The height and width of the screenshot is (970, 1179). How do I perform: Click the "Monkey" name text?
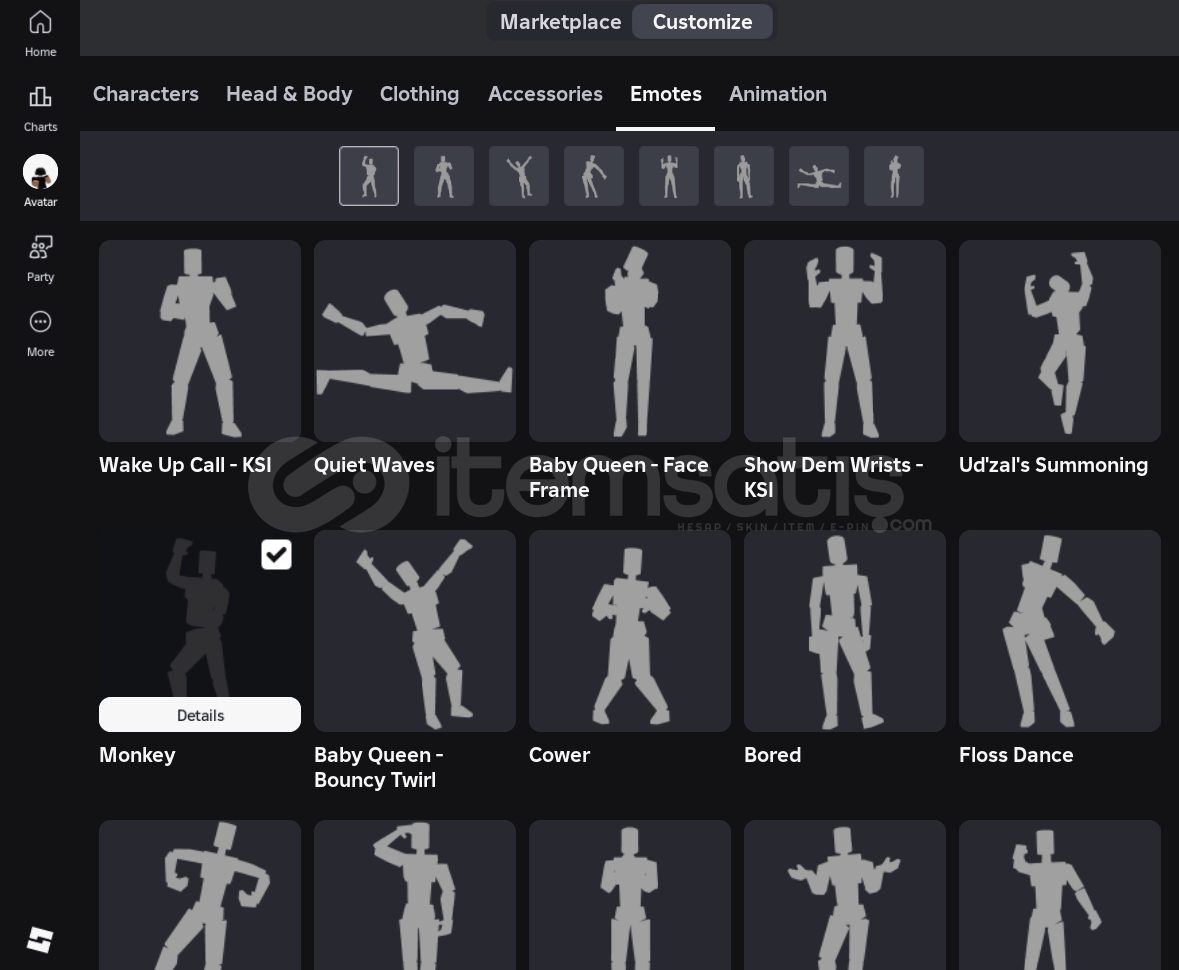tap(138, 755)
